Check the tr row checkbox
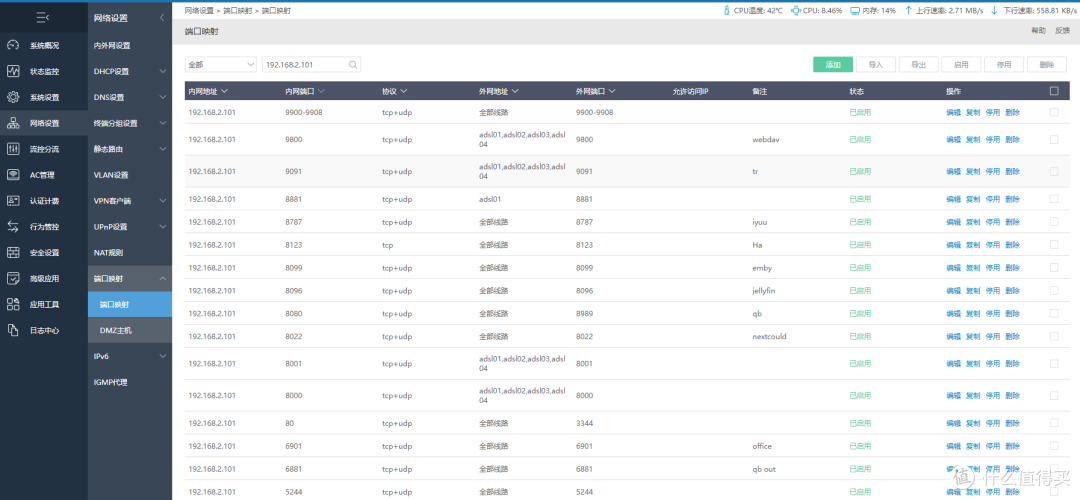This screenshot has width=1080, height=500. (1054, 171)
